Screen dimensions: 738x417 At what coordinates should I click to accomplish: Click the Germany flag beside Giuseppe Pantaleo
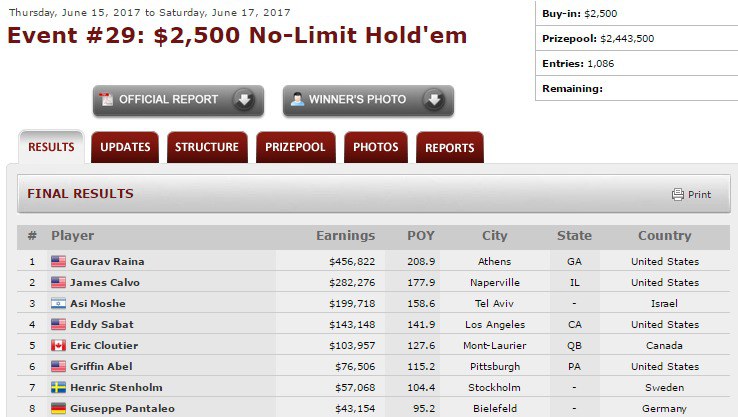click(x=58, y=409)
